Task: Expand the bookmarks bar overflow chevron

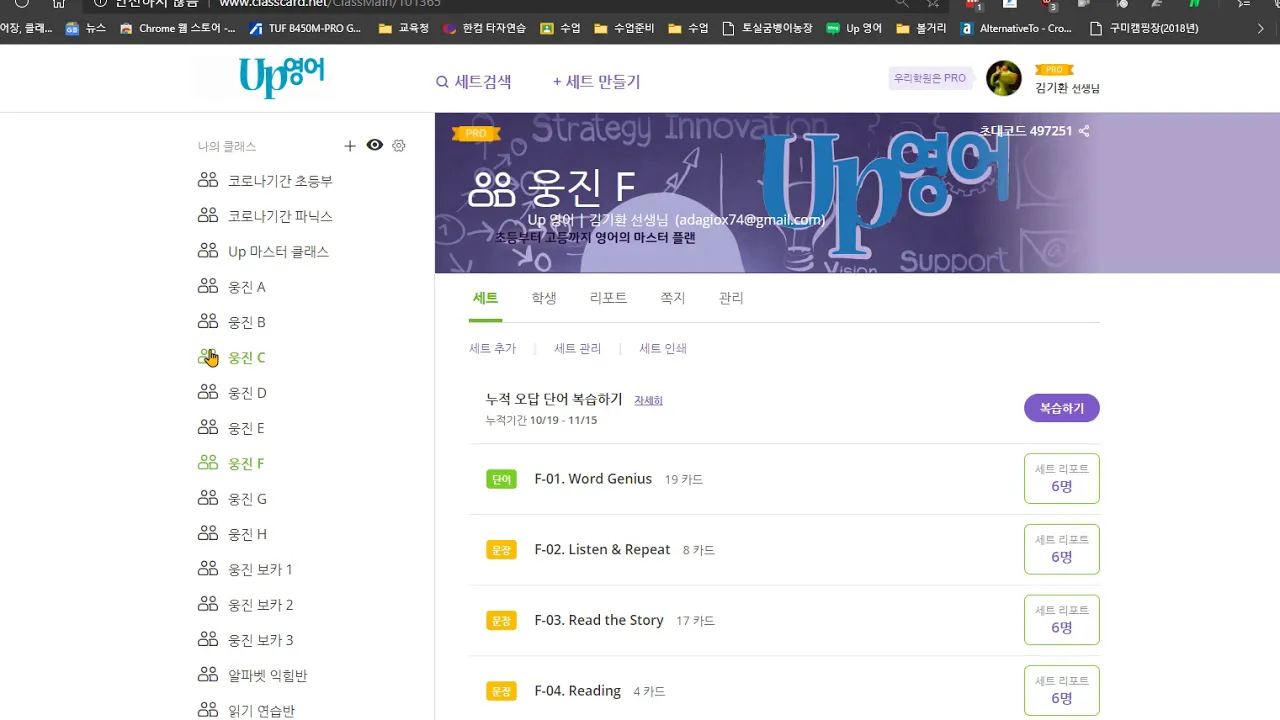Action: pyautogui.click(x=1261, y=28)
